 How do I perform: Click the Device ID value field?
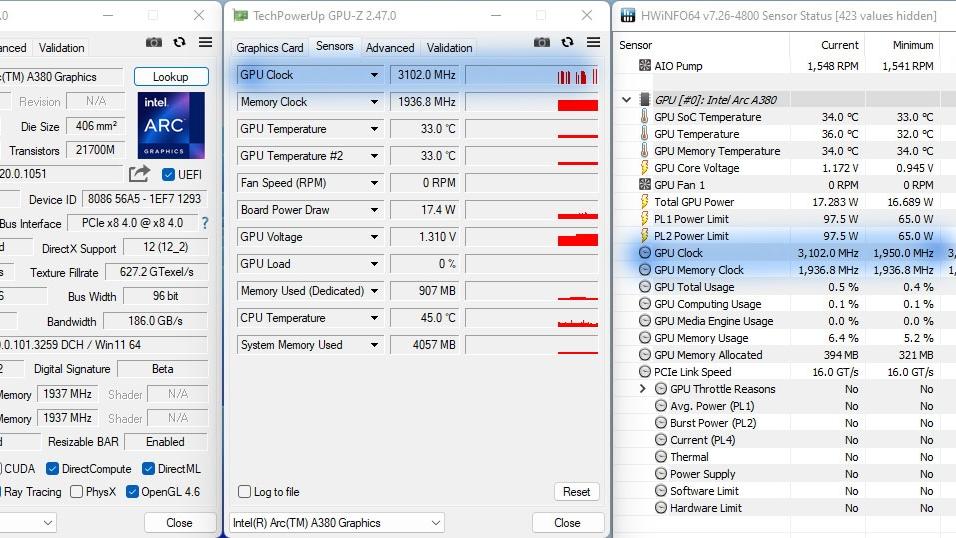[144, 199]
